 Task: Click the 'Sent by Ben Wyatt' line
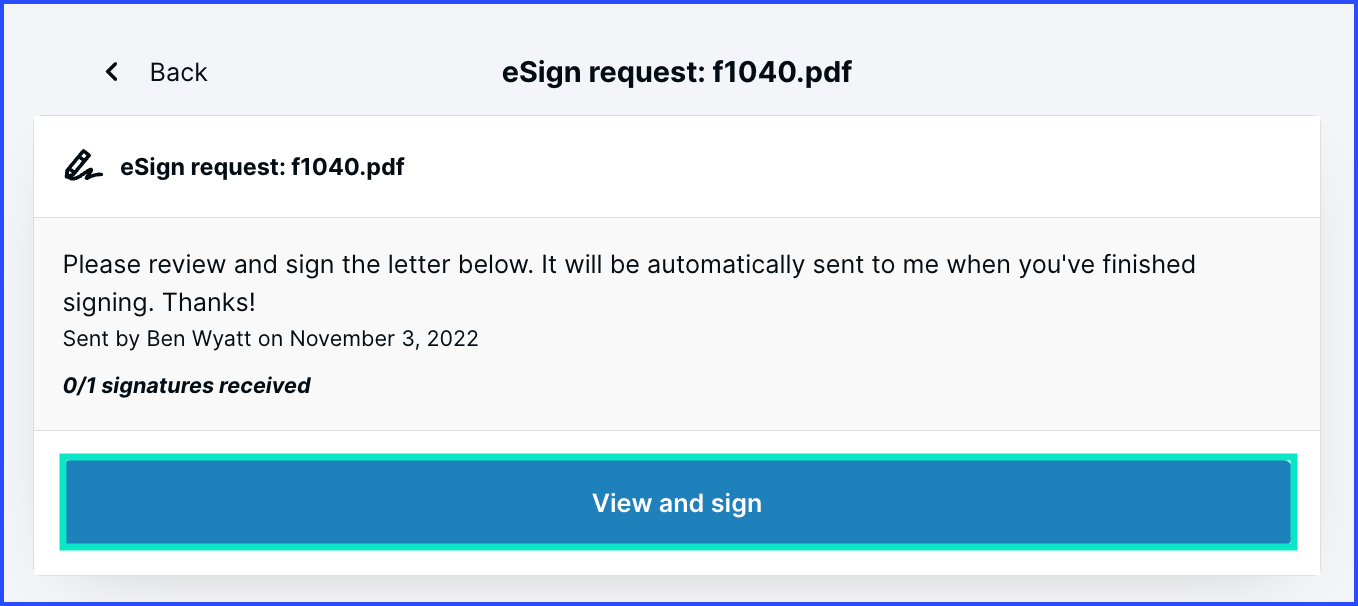tap(270, 339)
